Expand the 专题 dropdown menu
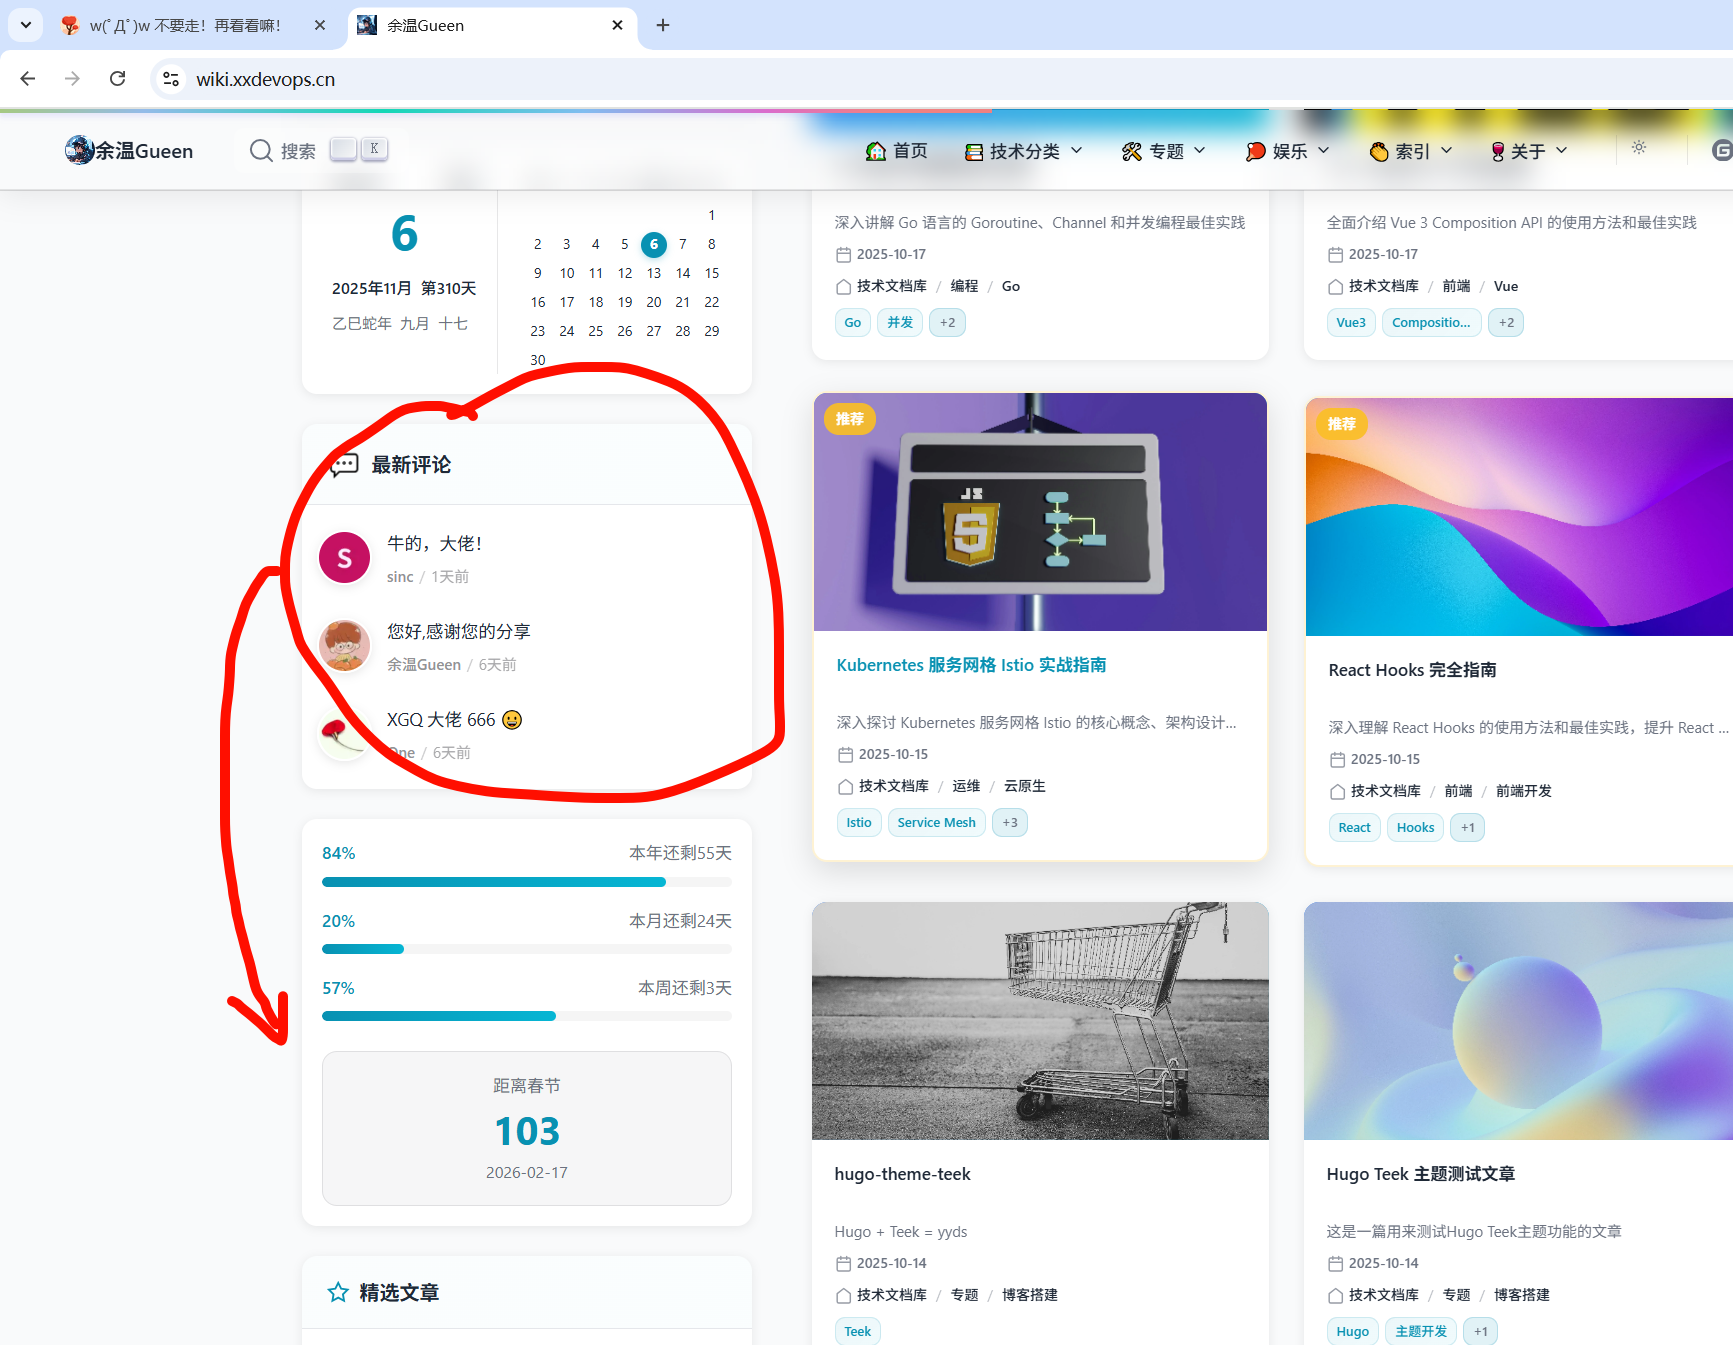This screenshot has width=1733, height=1345. click(x=1164, y=151)
